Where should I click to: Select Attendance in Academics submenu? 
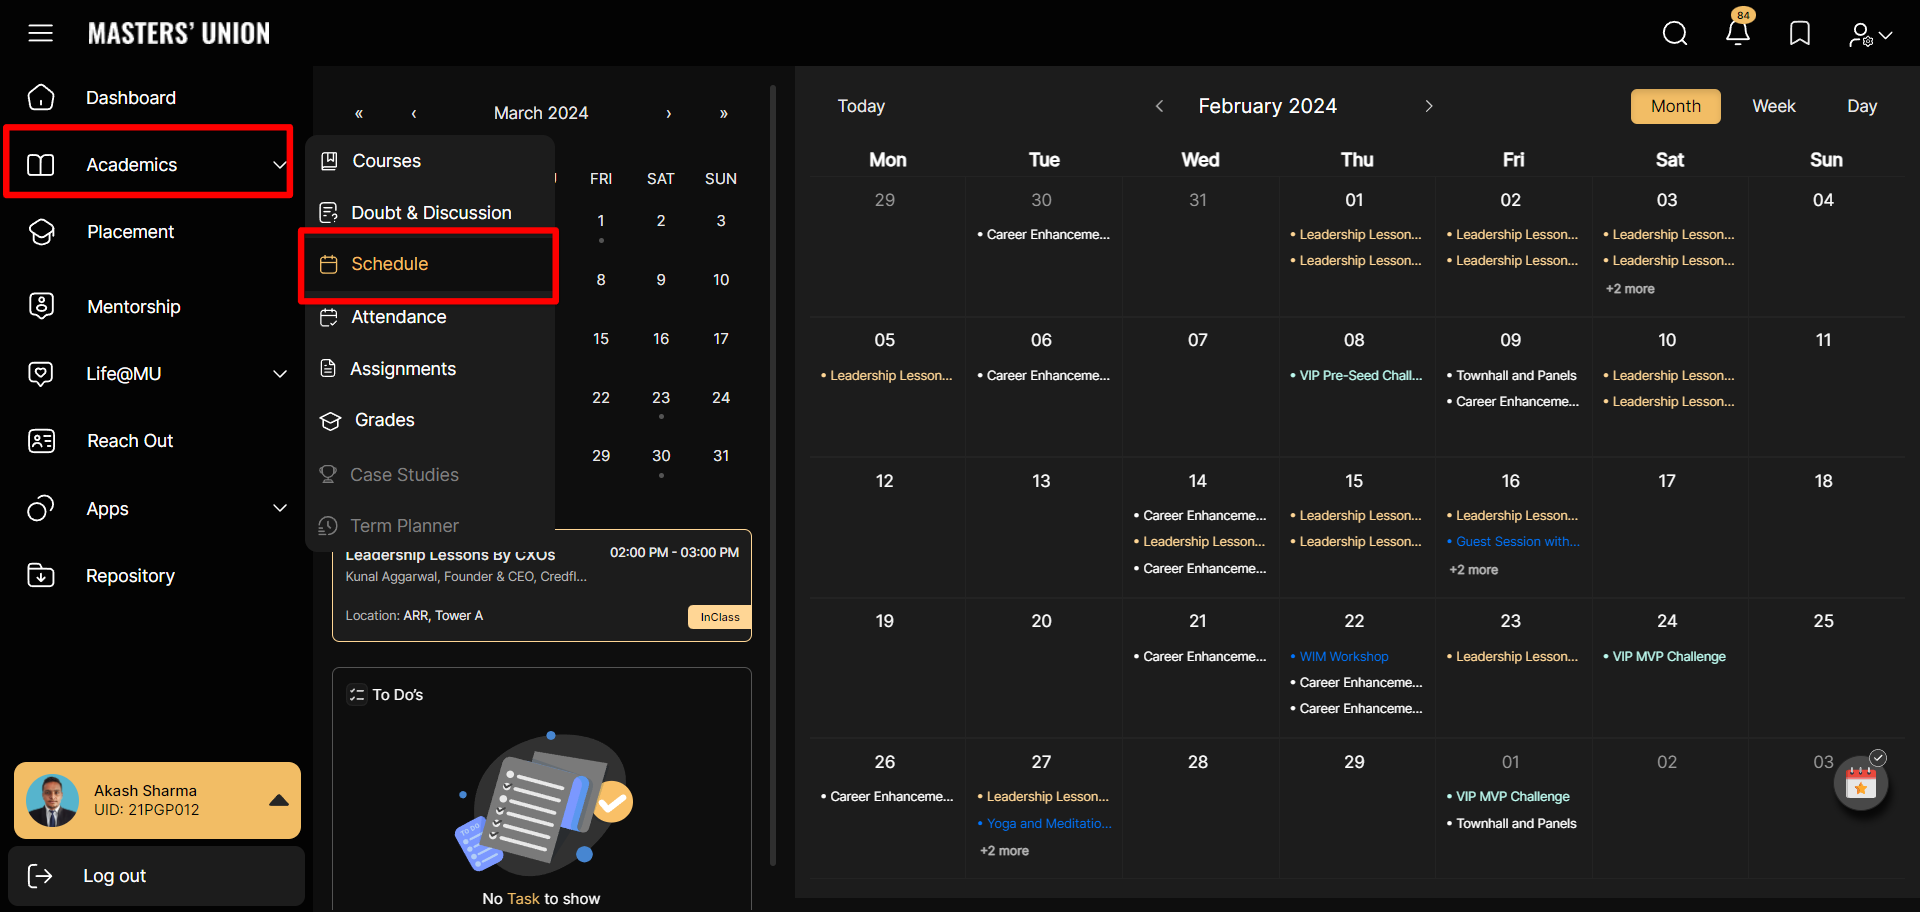398,317
